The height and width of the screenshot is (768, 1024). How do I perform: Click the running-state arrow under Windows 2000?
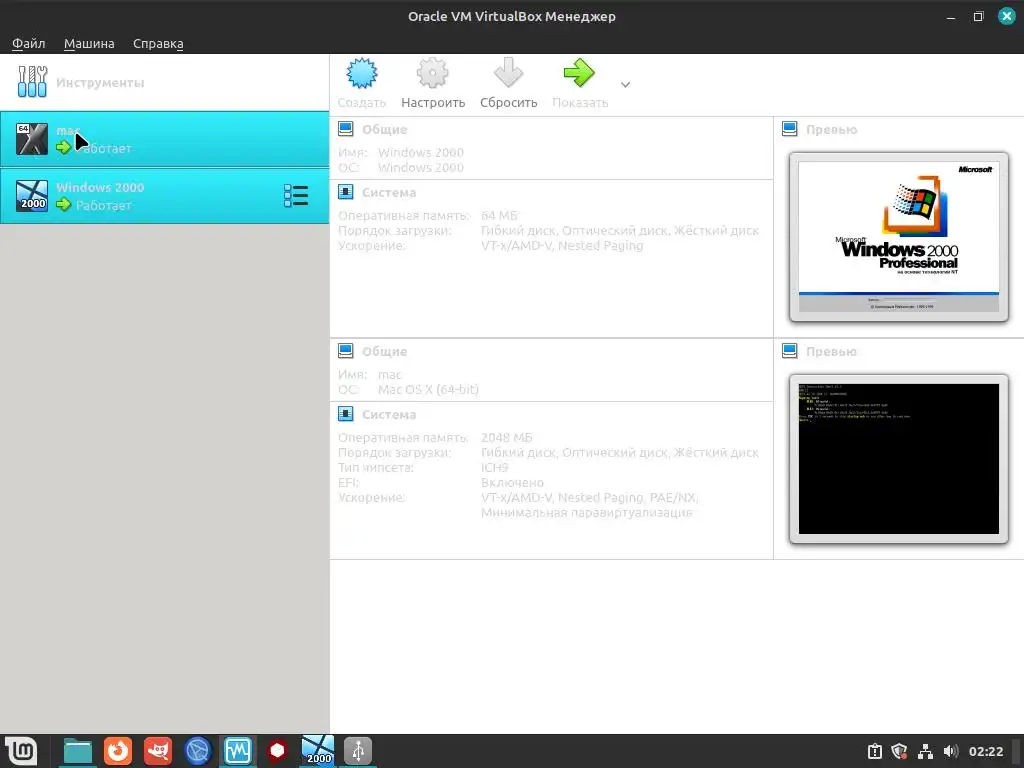[x=63, y=204]
